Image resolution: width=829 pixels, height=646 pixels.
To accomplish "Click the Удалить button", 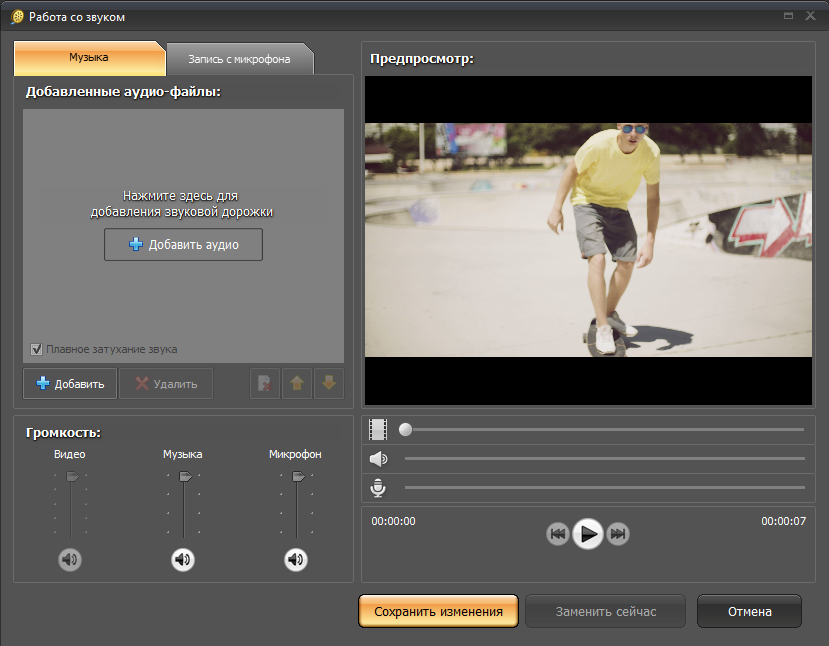I will pos(166,384).
